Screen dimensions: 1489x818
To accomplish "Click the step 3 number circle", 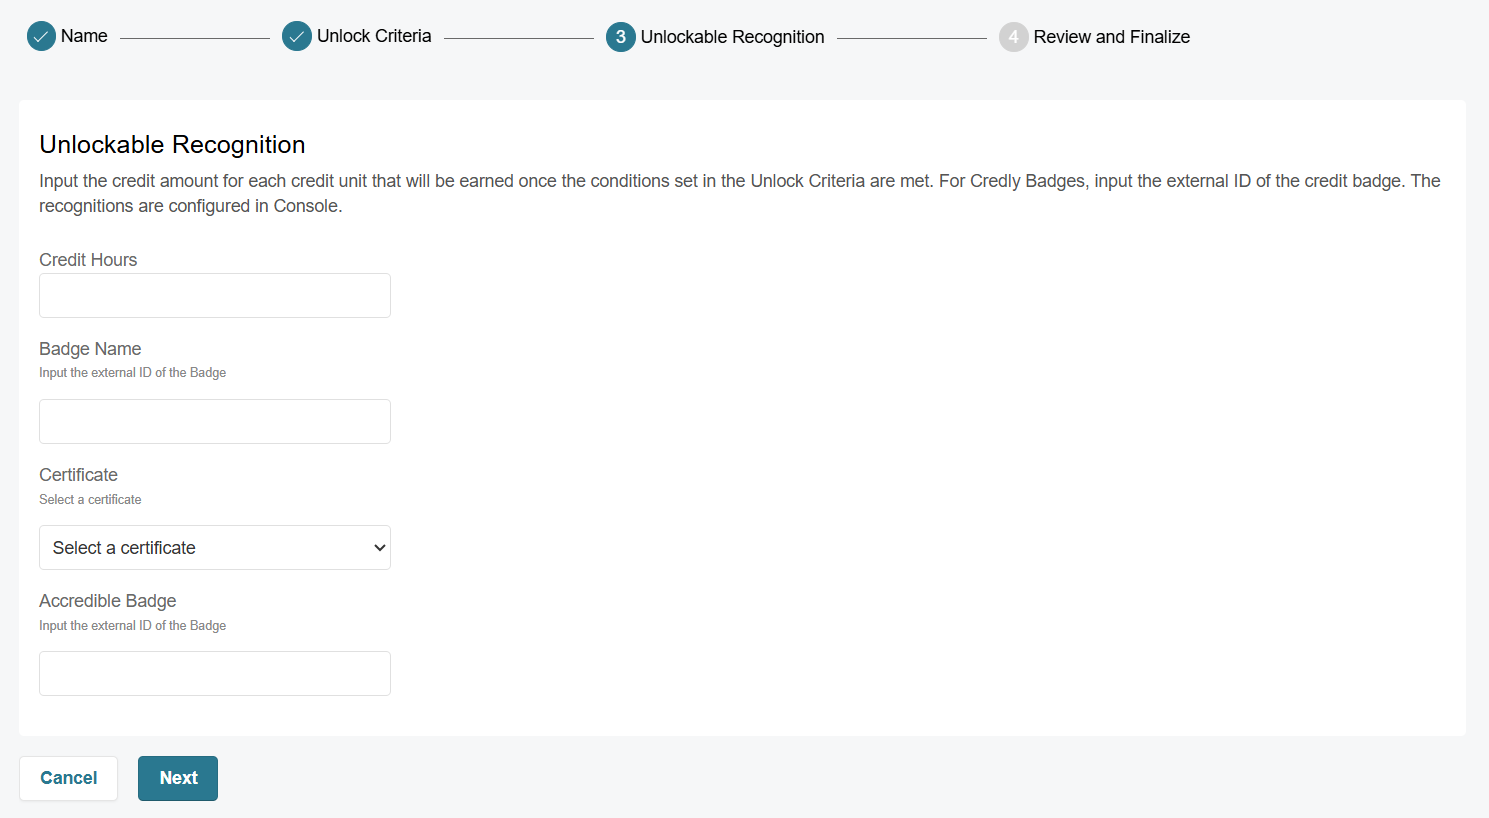I will tap(620, 37).
